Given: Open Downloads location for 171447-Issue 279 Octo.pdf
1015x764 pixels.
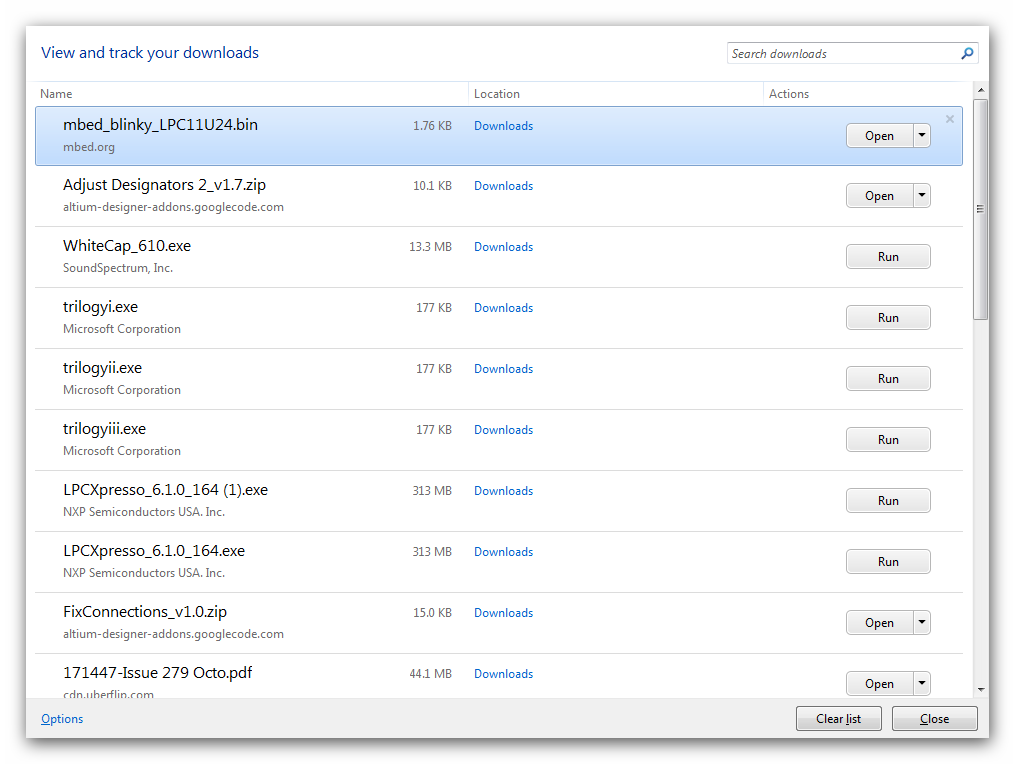Looking at the screenshot, I should [504, 673].
